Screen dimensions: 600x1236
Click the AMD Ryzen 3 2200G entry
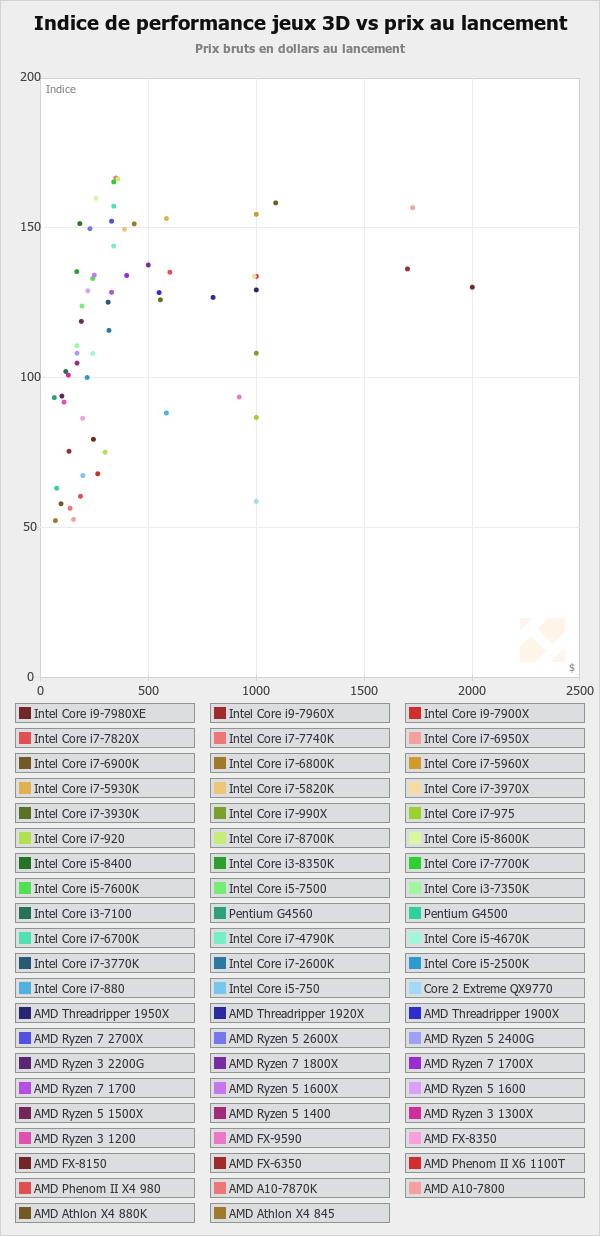point(105,1063)
